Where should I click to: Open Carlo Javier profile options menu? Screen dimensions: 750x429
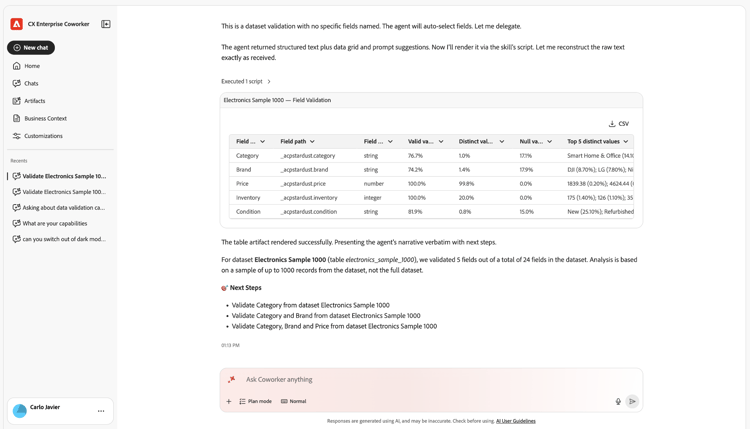tap(101, 411)
